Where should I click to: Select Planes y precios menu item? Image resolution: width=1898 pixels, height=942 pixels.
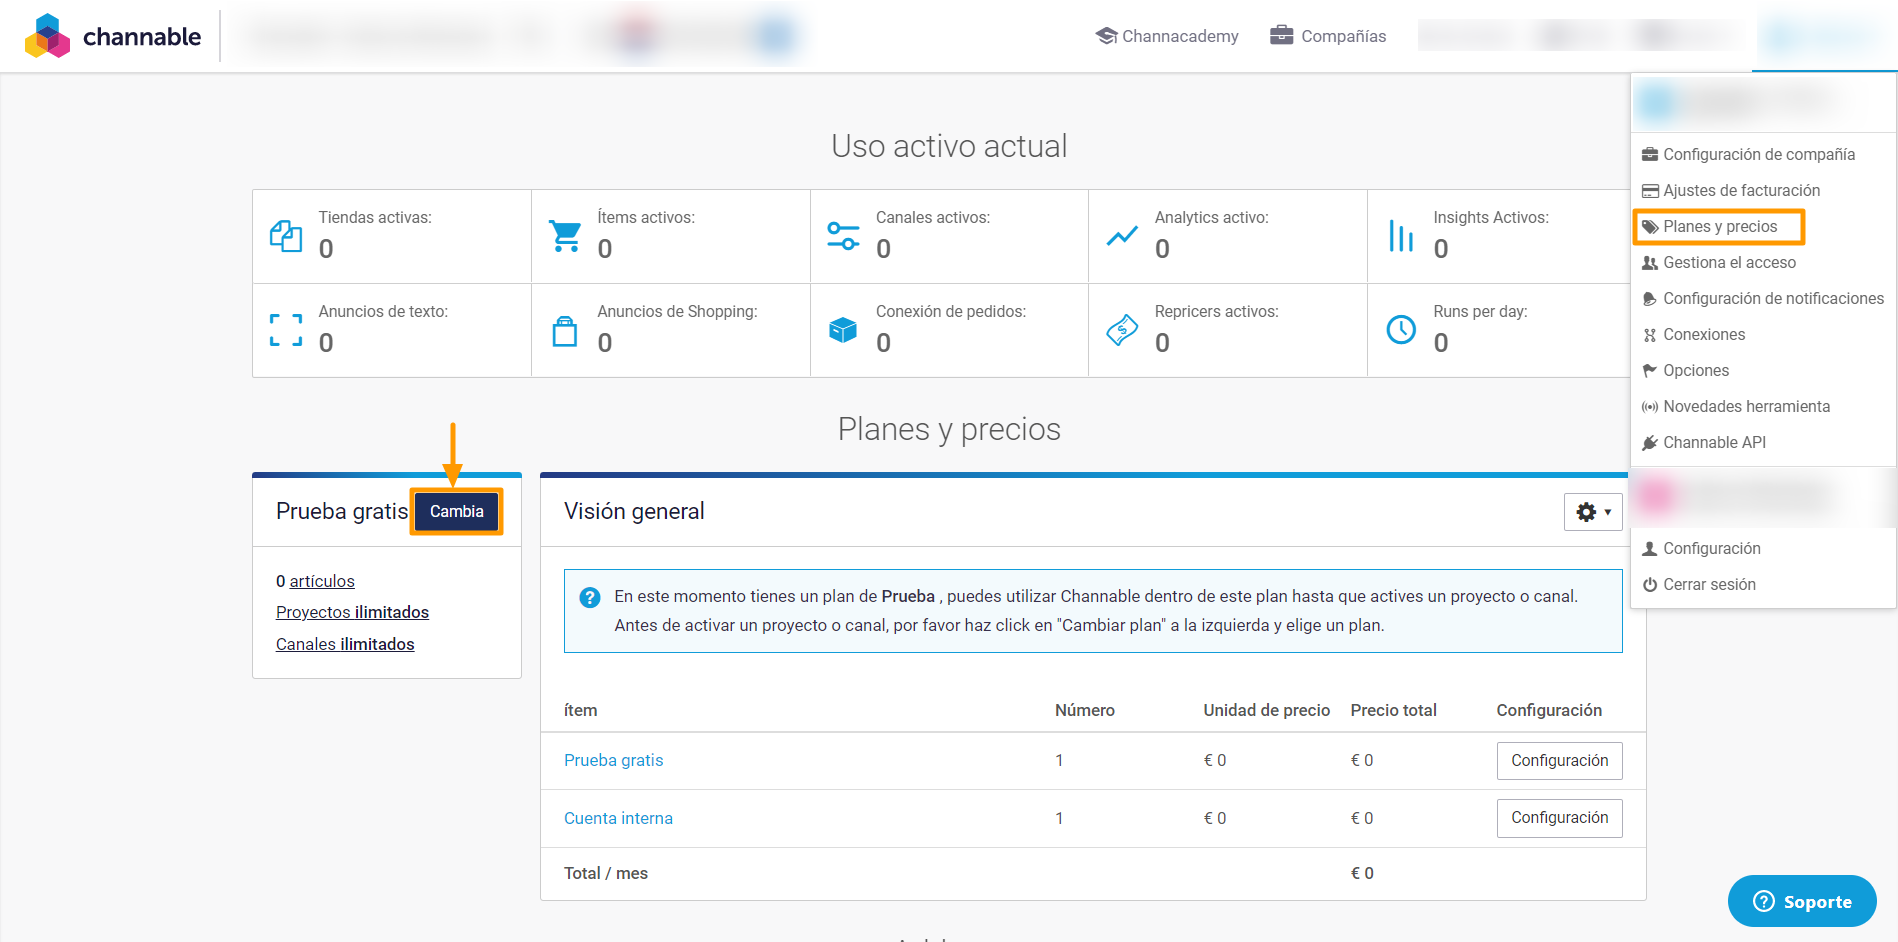click(1719, 227)
